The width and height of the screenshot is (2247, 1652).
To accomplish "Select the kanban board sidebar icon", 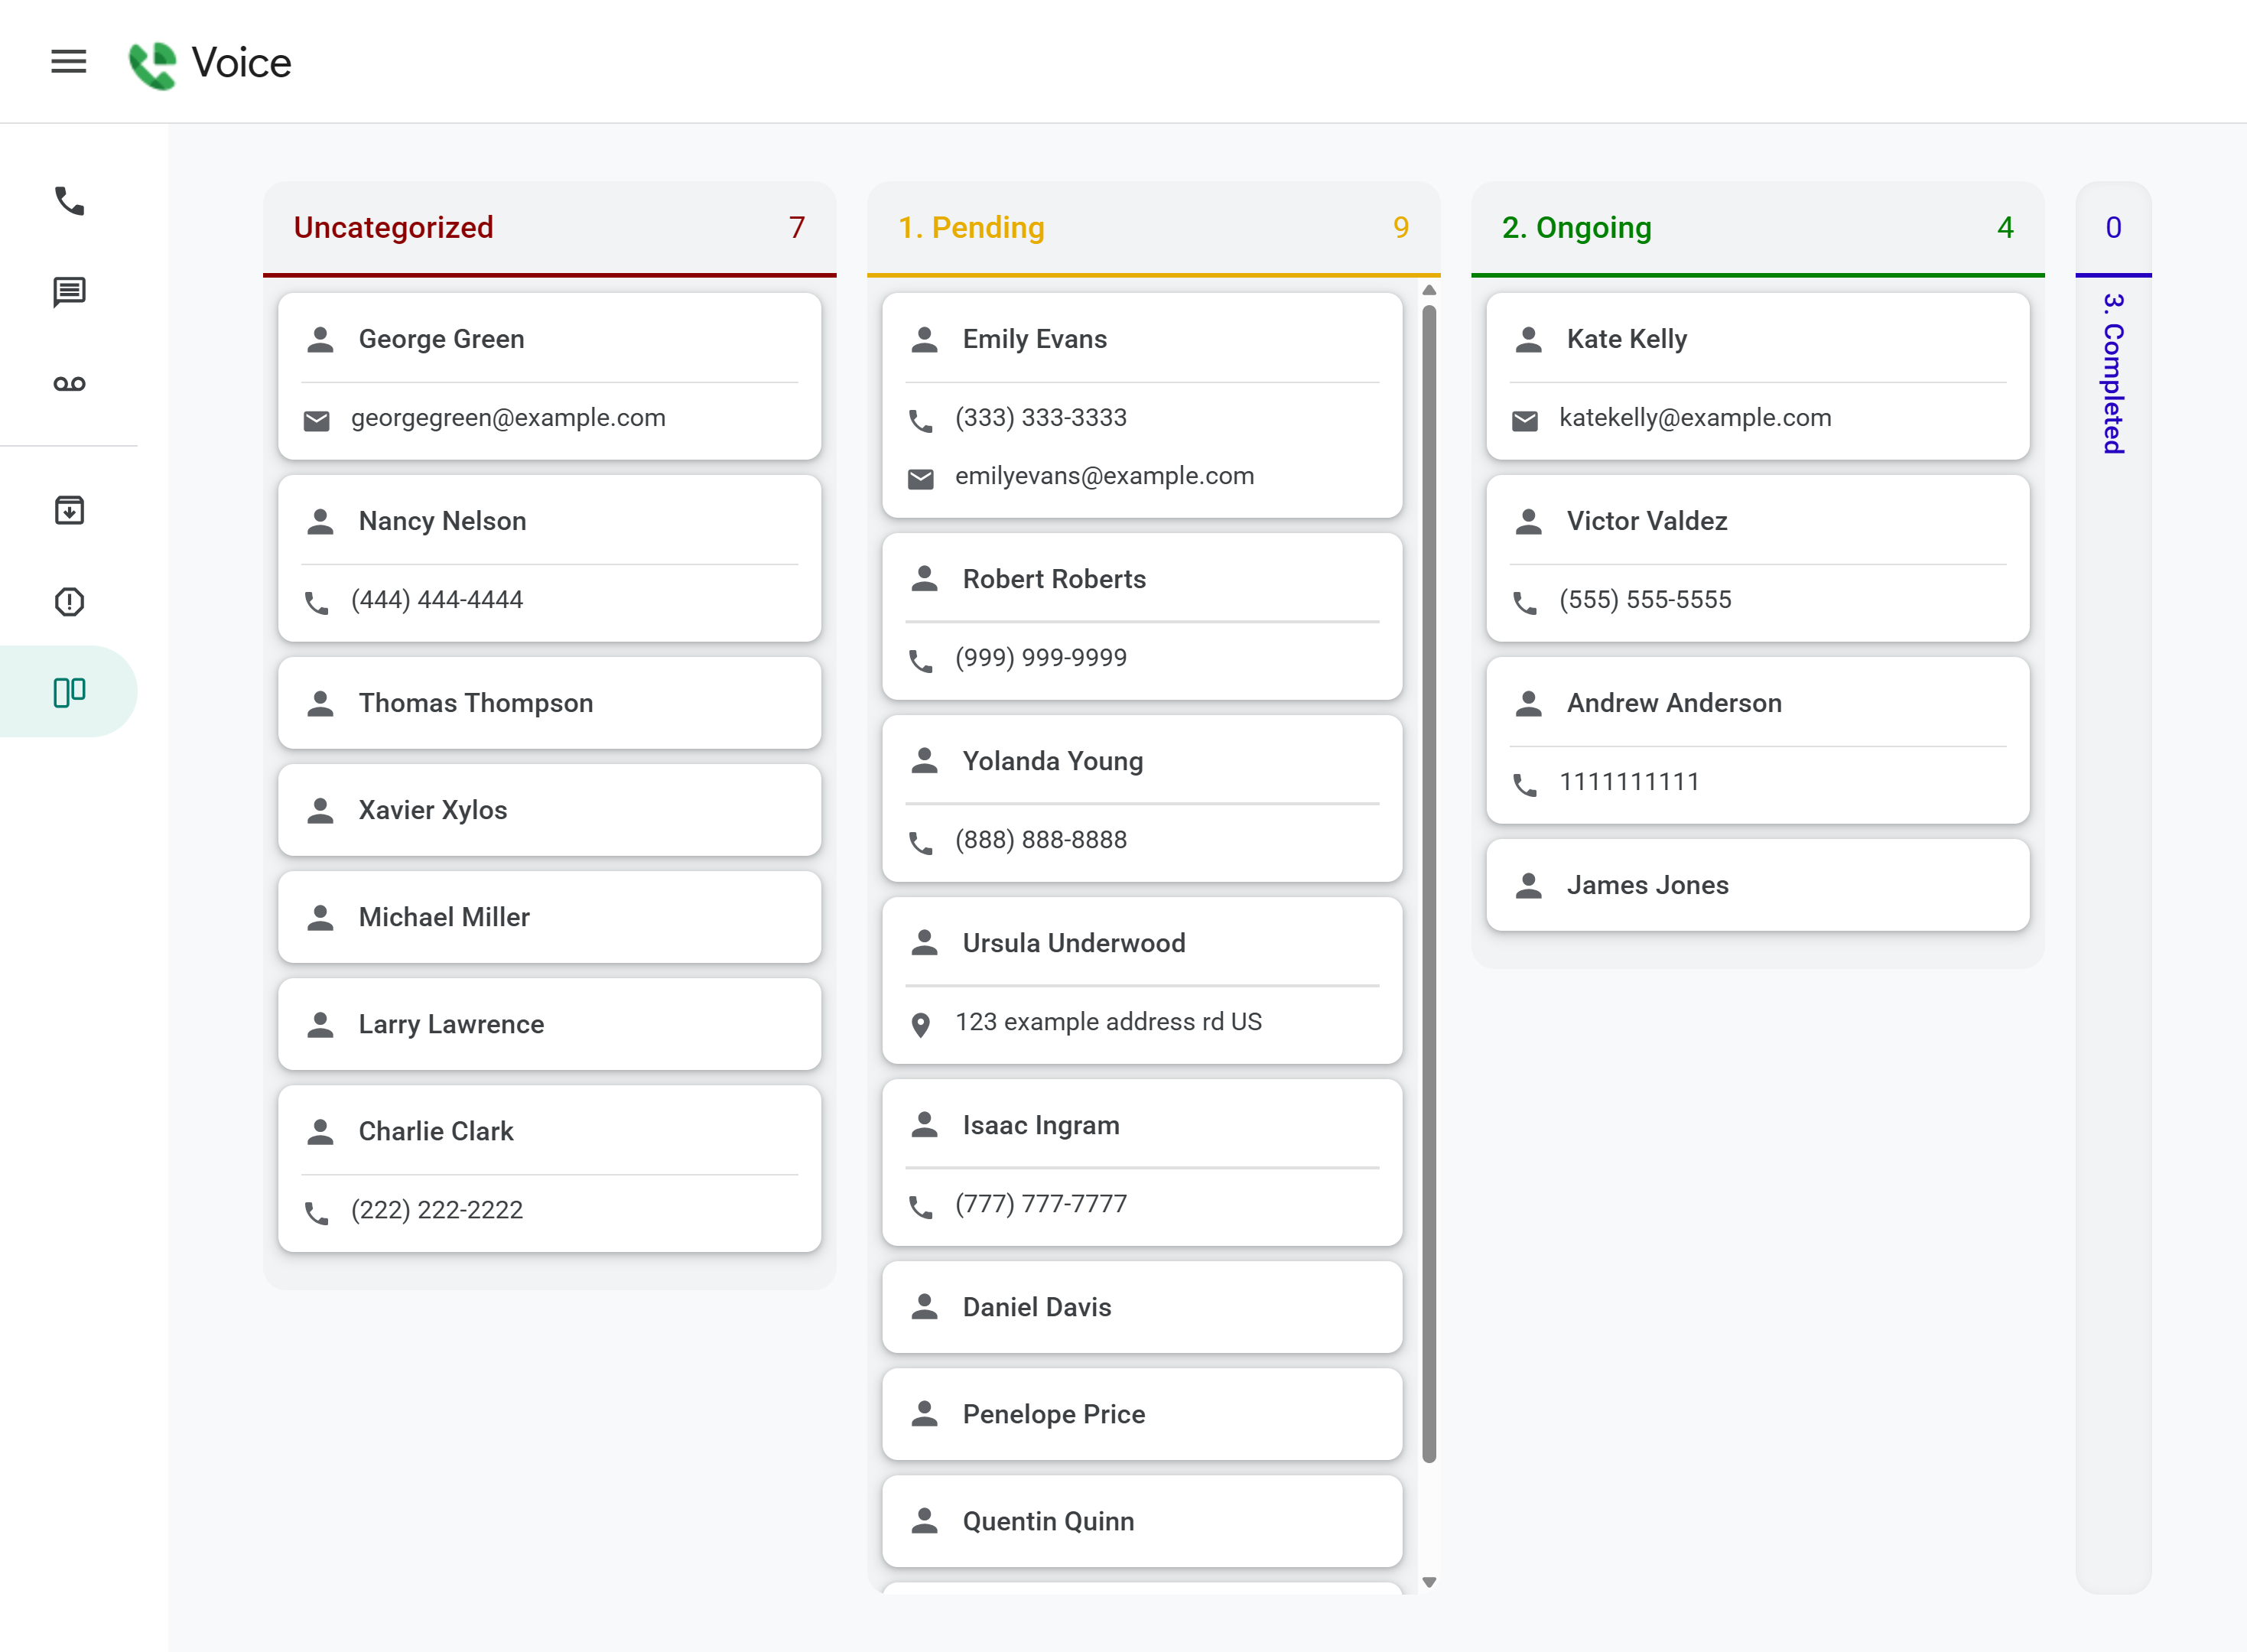I will pos(69,692).
